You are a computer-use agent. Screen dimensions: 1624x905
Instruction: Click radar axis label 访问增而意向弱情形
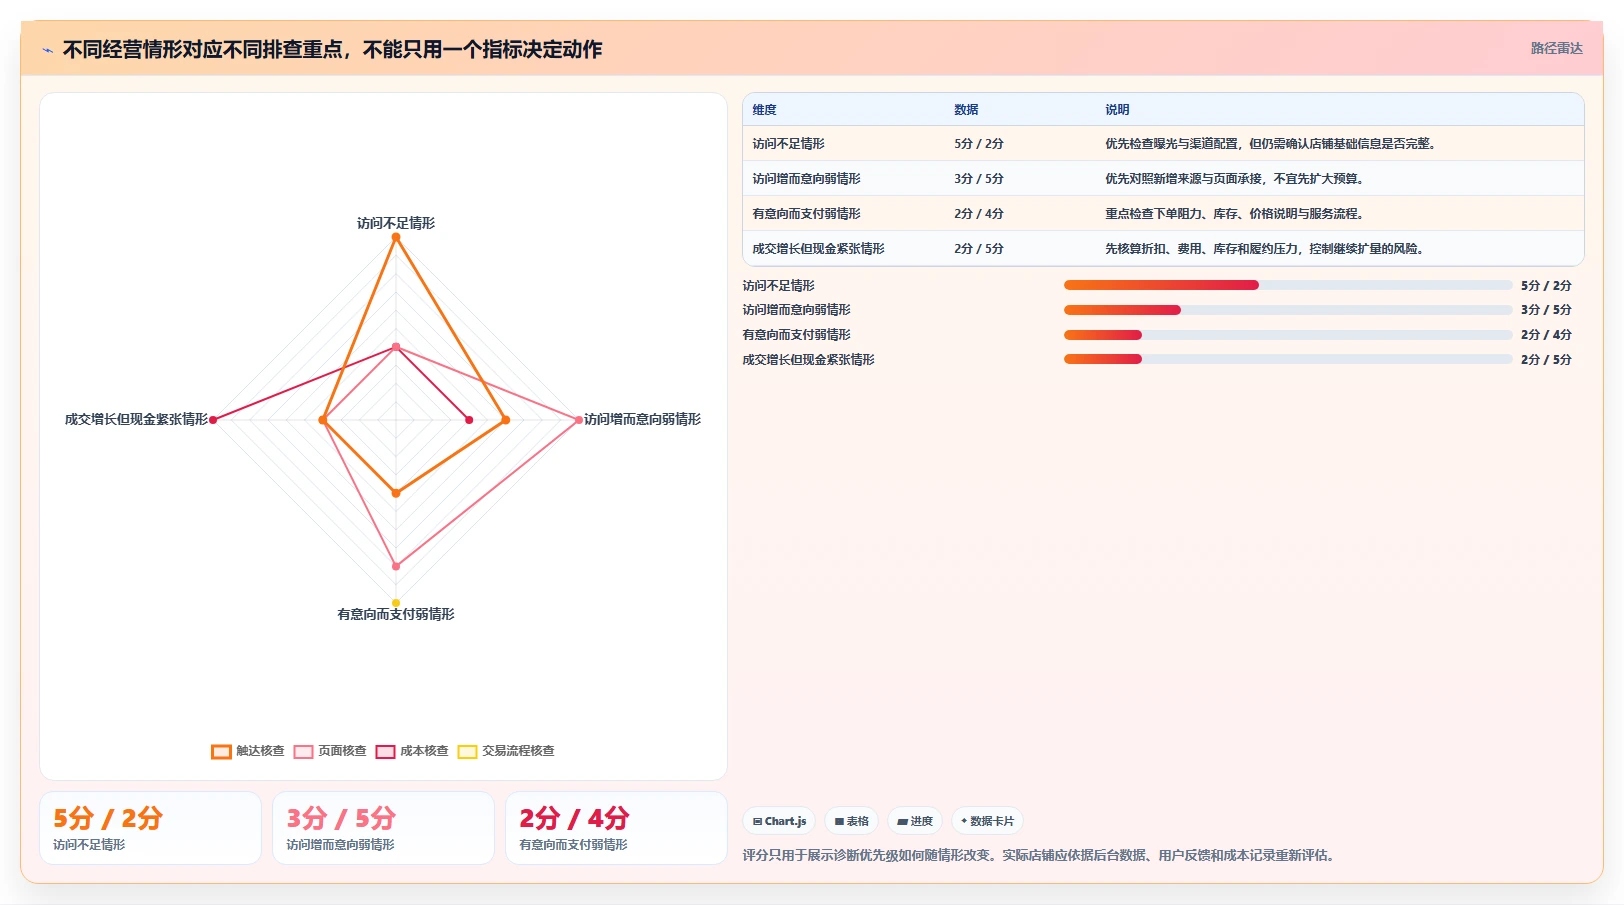click(642, 419)
